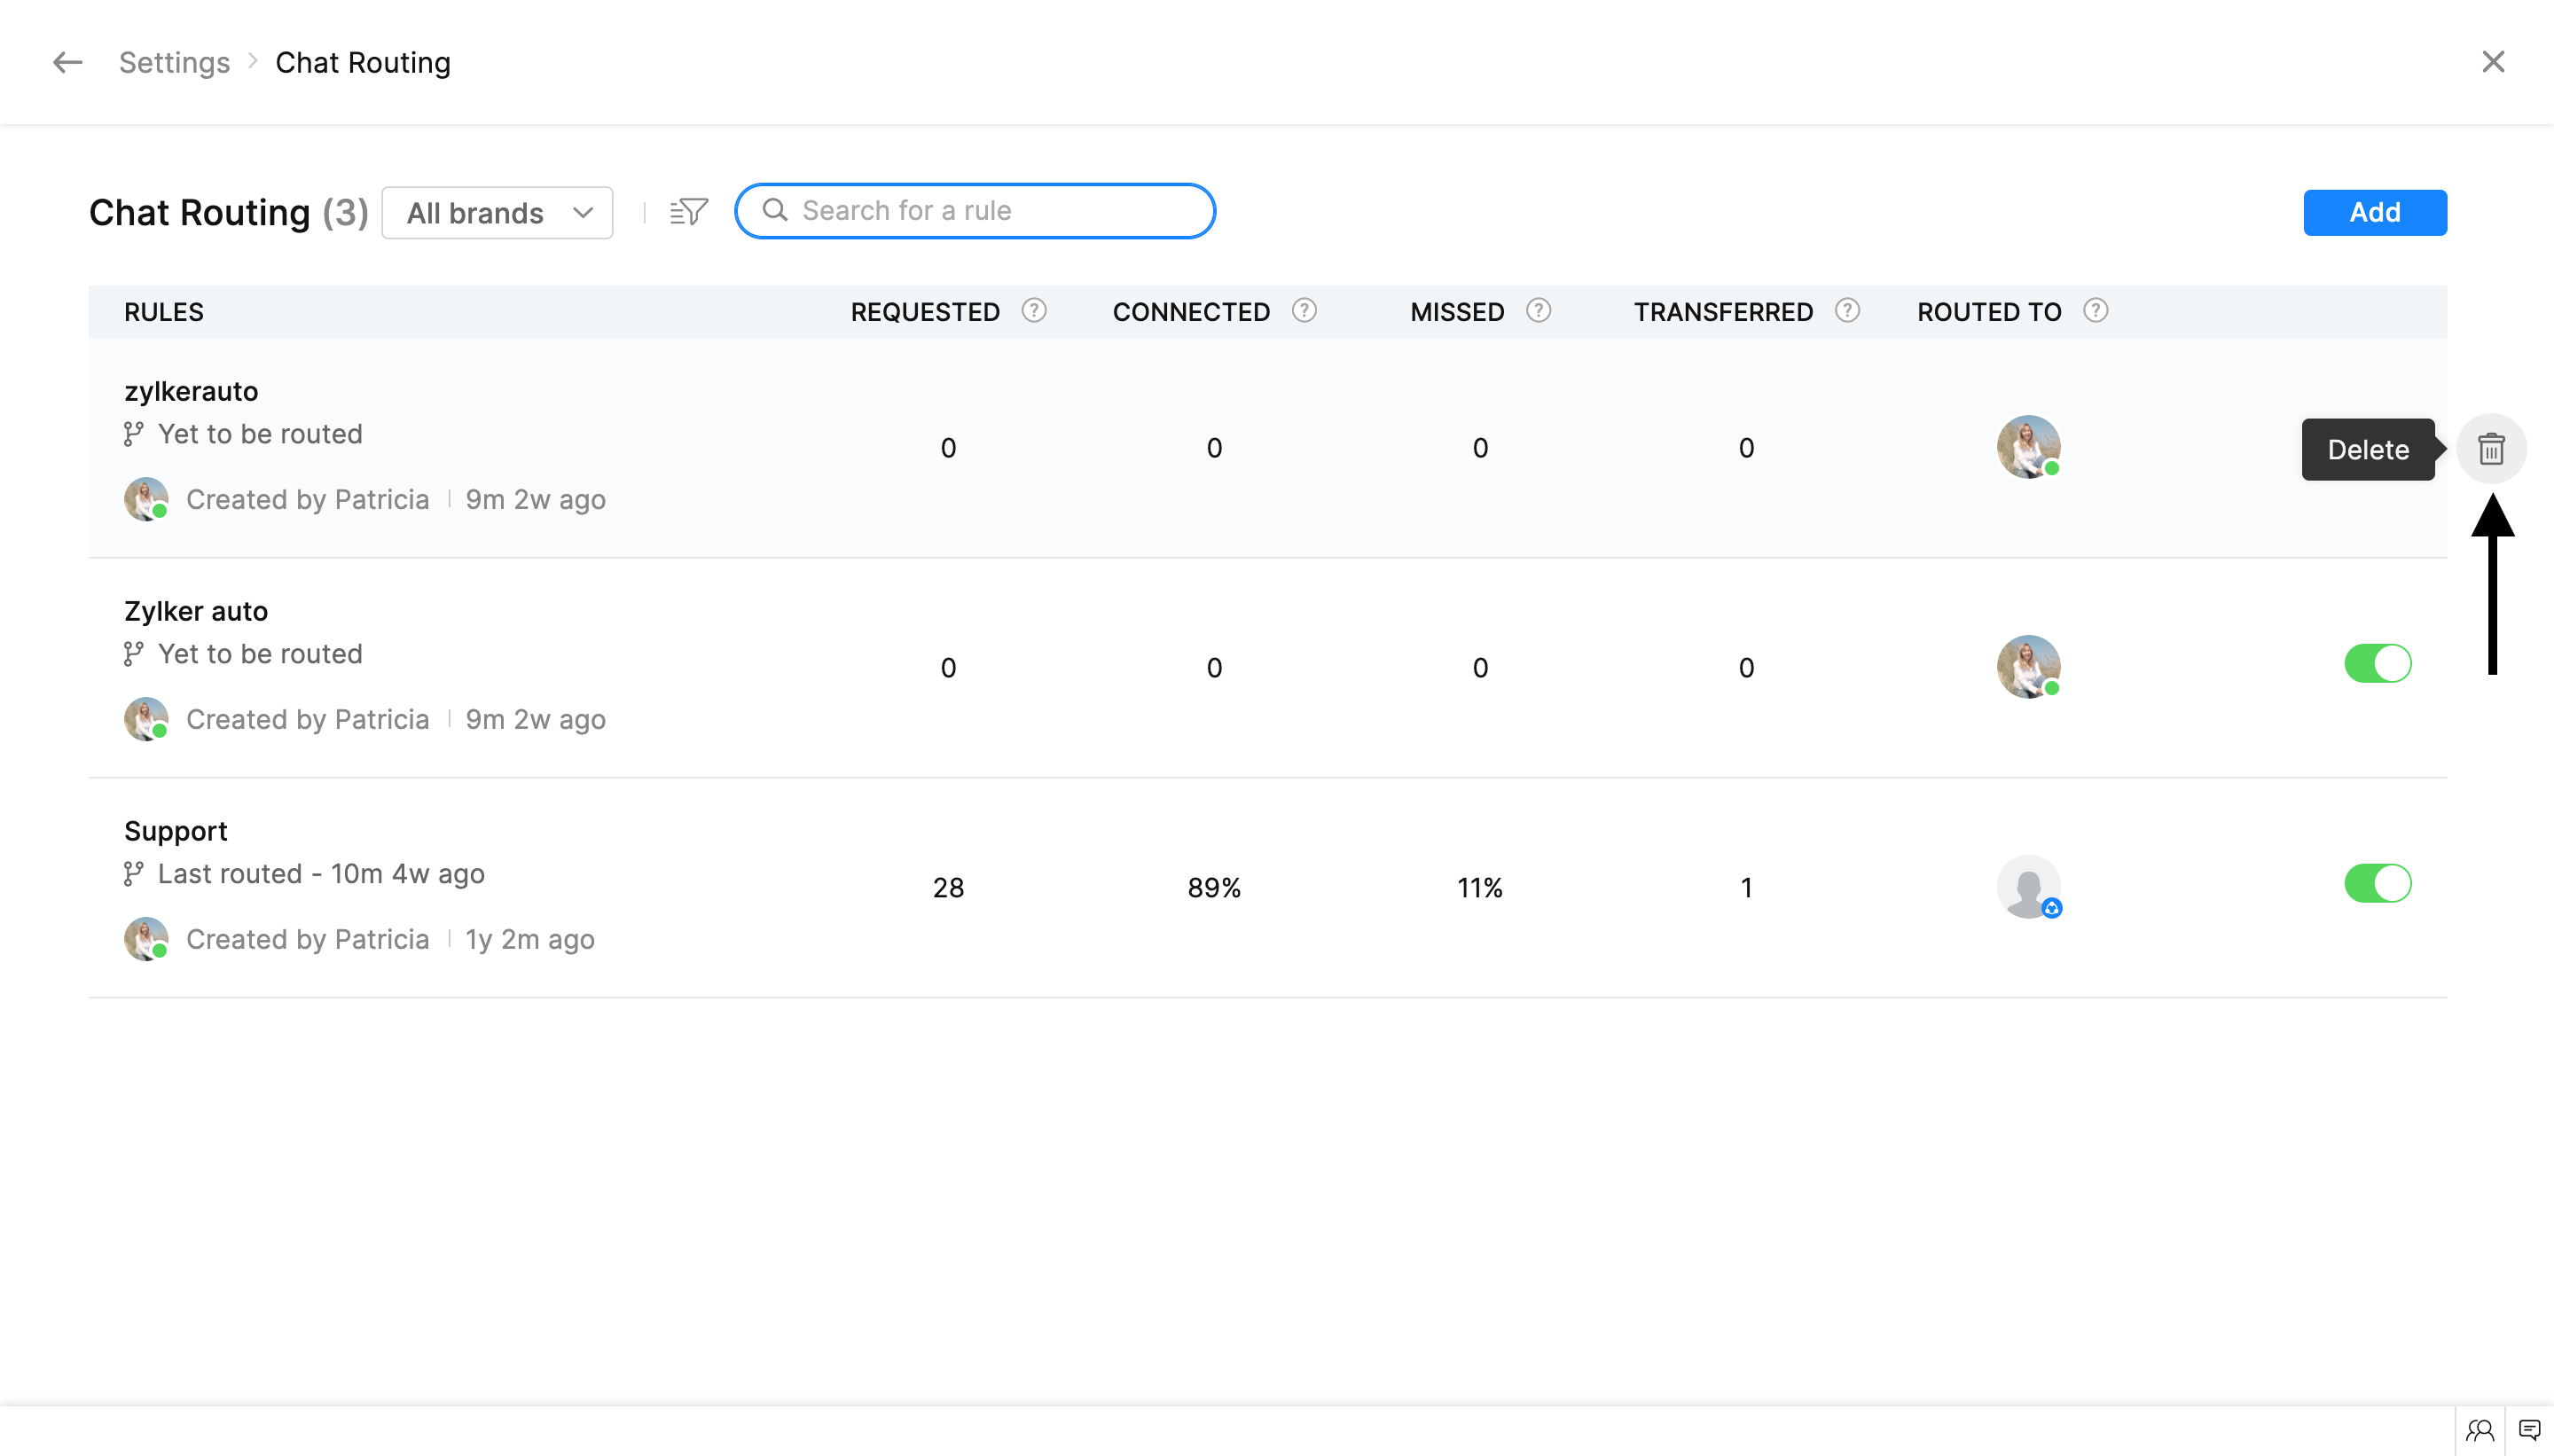Click the trash Delete icon for zylkerauto

click(2490, 449)
